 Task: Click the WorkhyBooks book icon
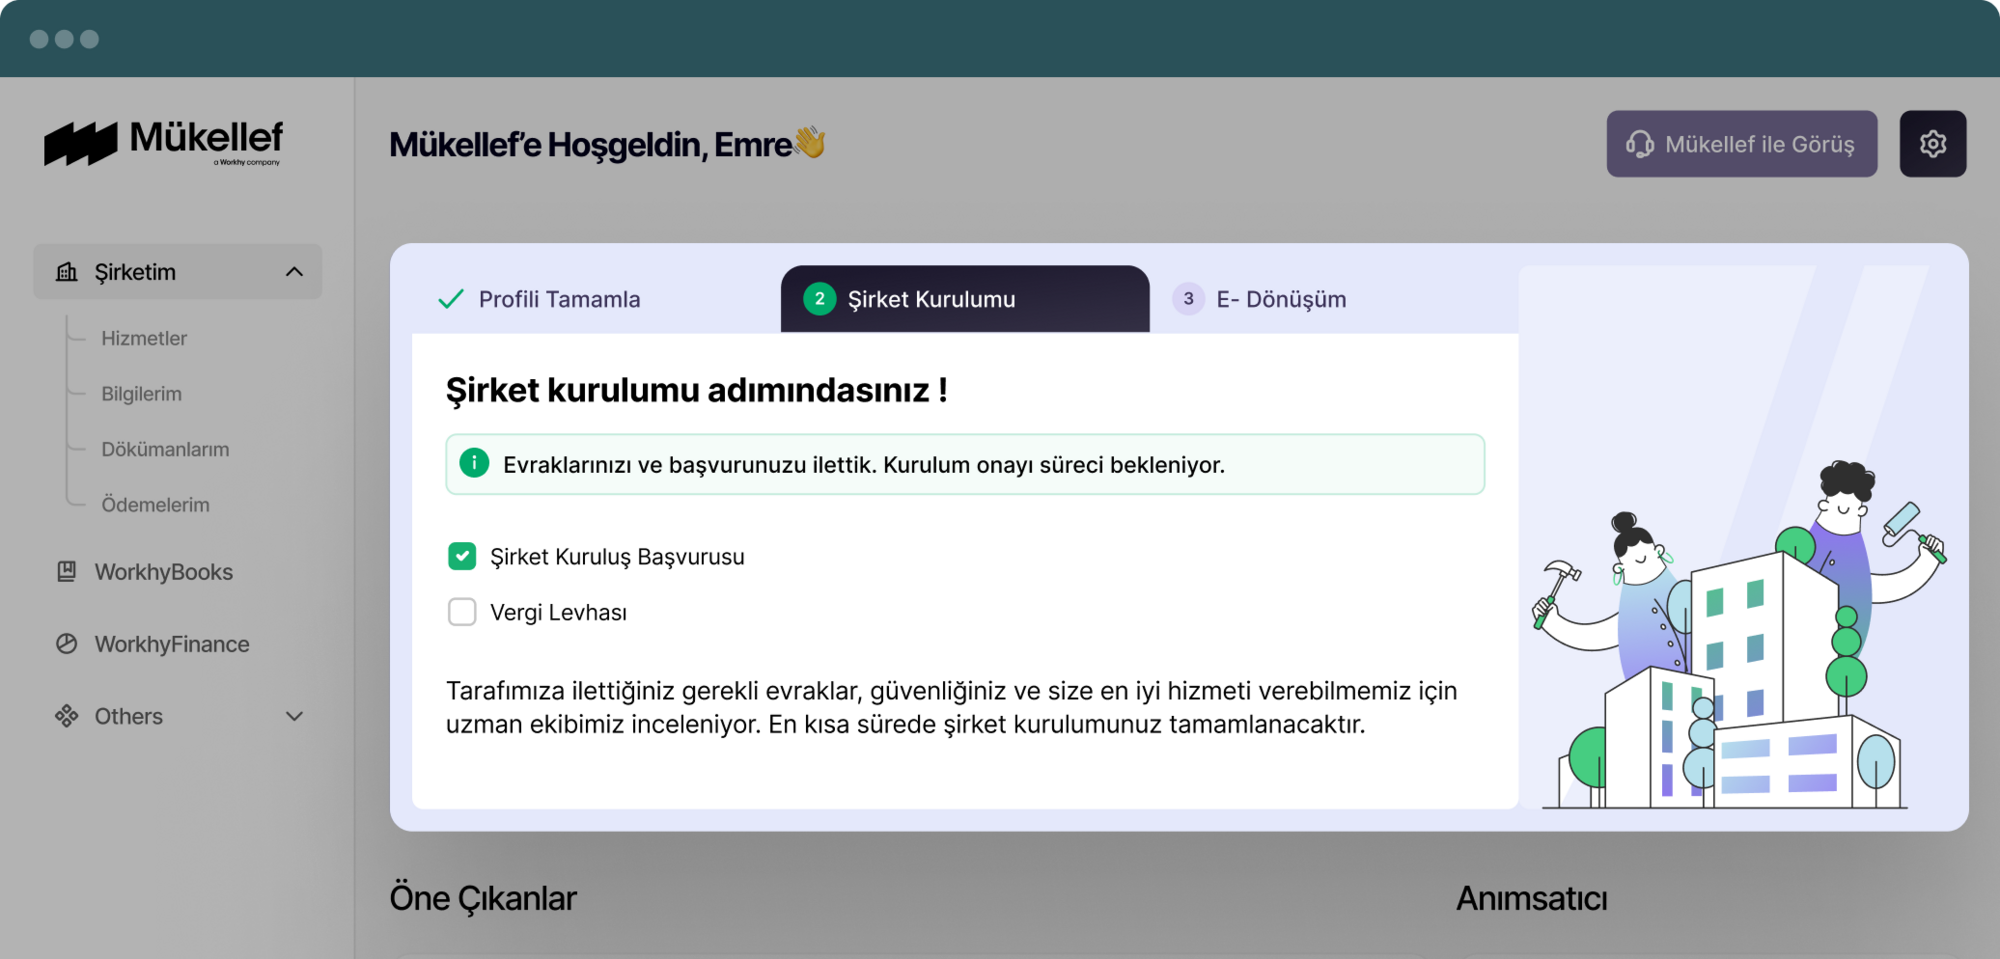point(67,572)
